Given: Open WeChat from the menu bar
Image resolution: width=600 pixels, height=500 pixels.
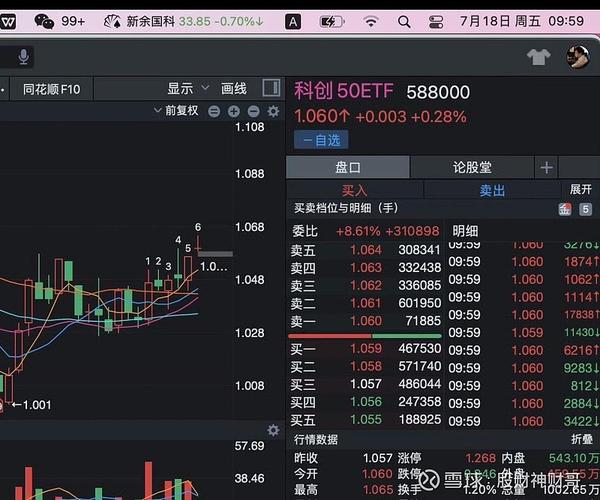Looking at the screenshot, I should [44, 20].
